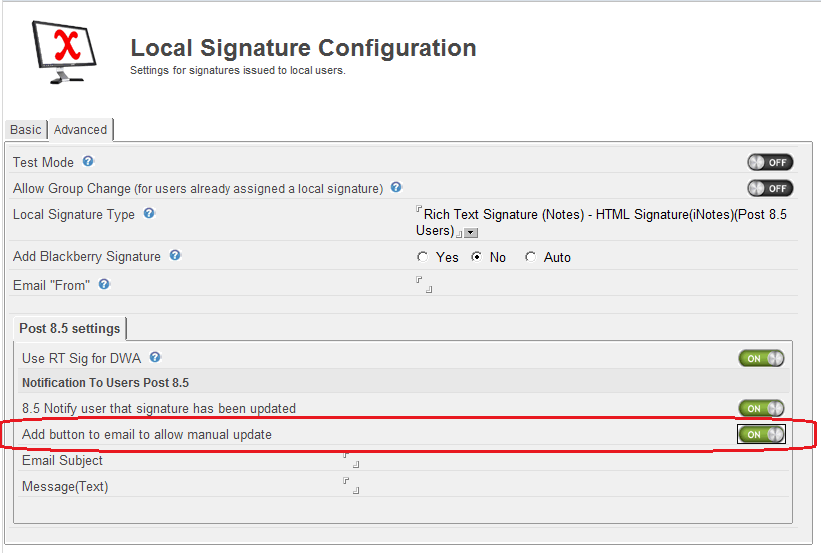Choose Auto for Blackberry Signature
This screenshot has width=821, height=553.
pyautogui.click(x=530, y=257)
